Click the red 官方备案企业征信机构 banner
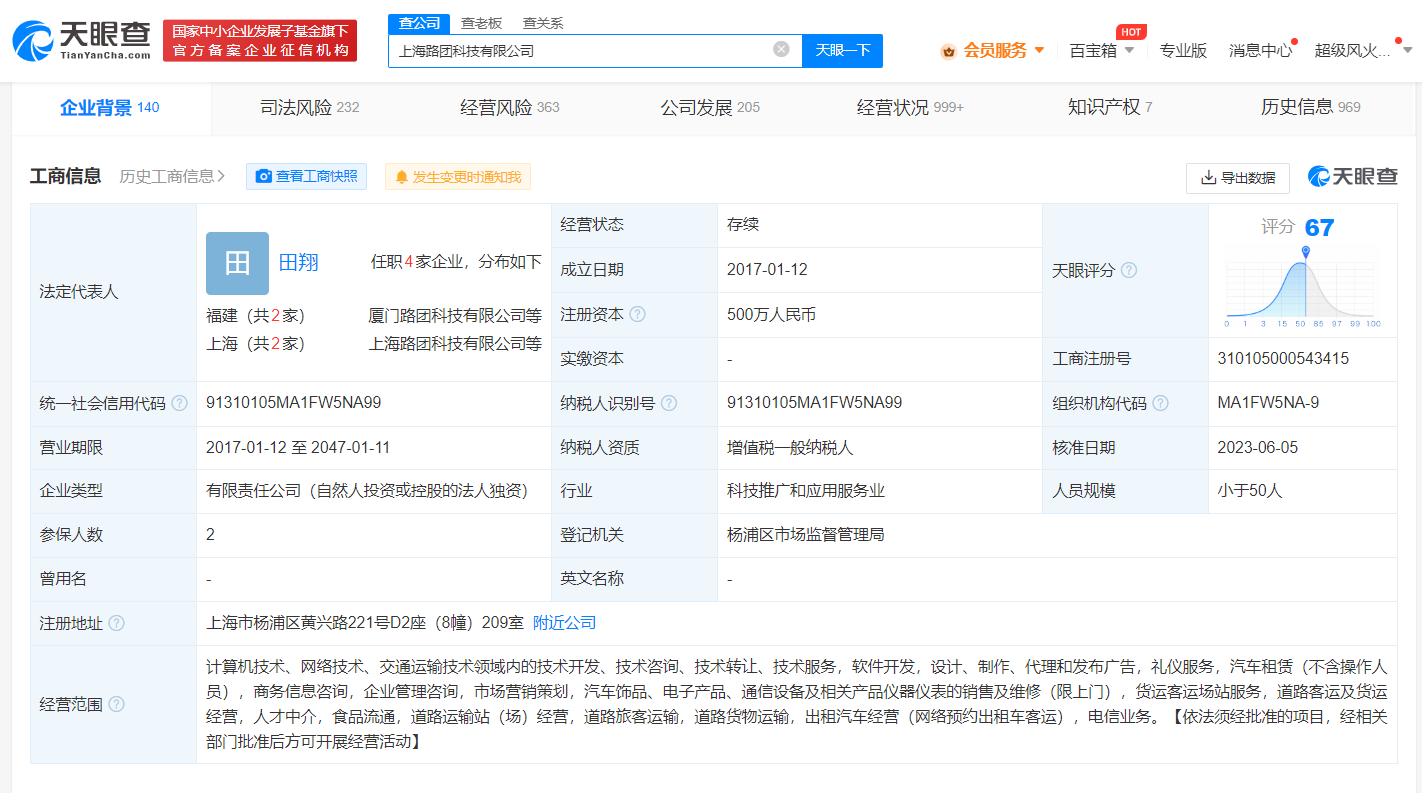 pyautogui.click(x=260, y=40)
